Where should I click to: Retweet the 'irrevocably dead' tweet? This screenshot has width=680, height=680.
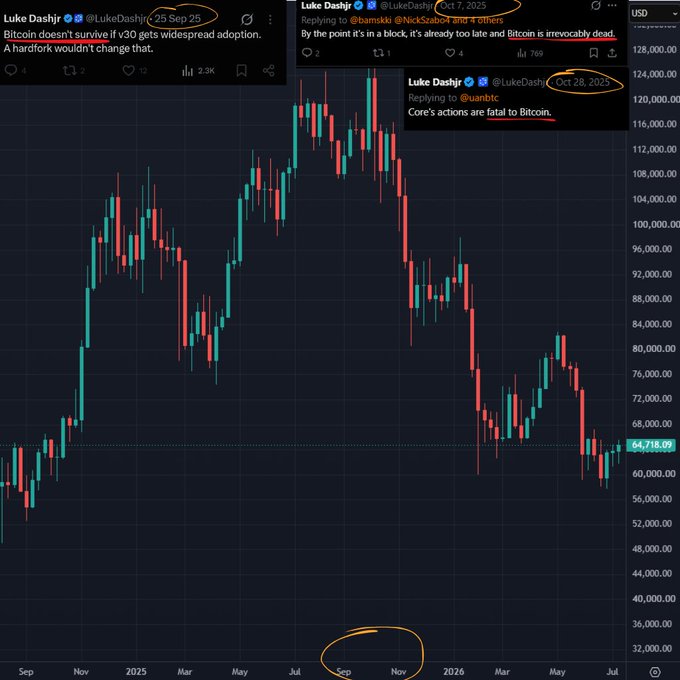(x=379, y=53)
